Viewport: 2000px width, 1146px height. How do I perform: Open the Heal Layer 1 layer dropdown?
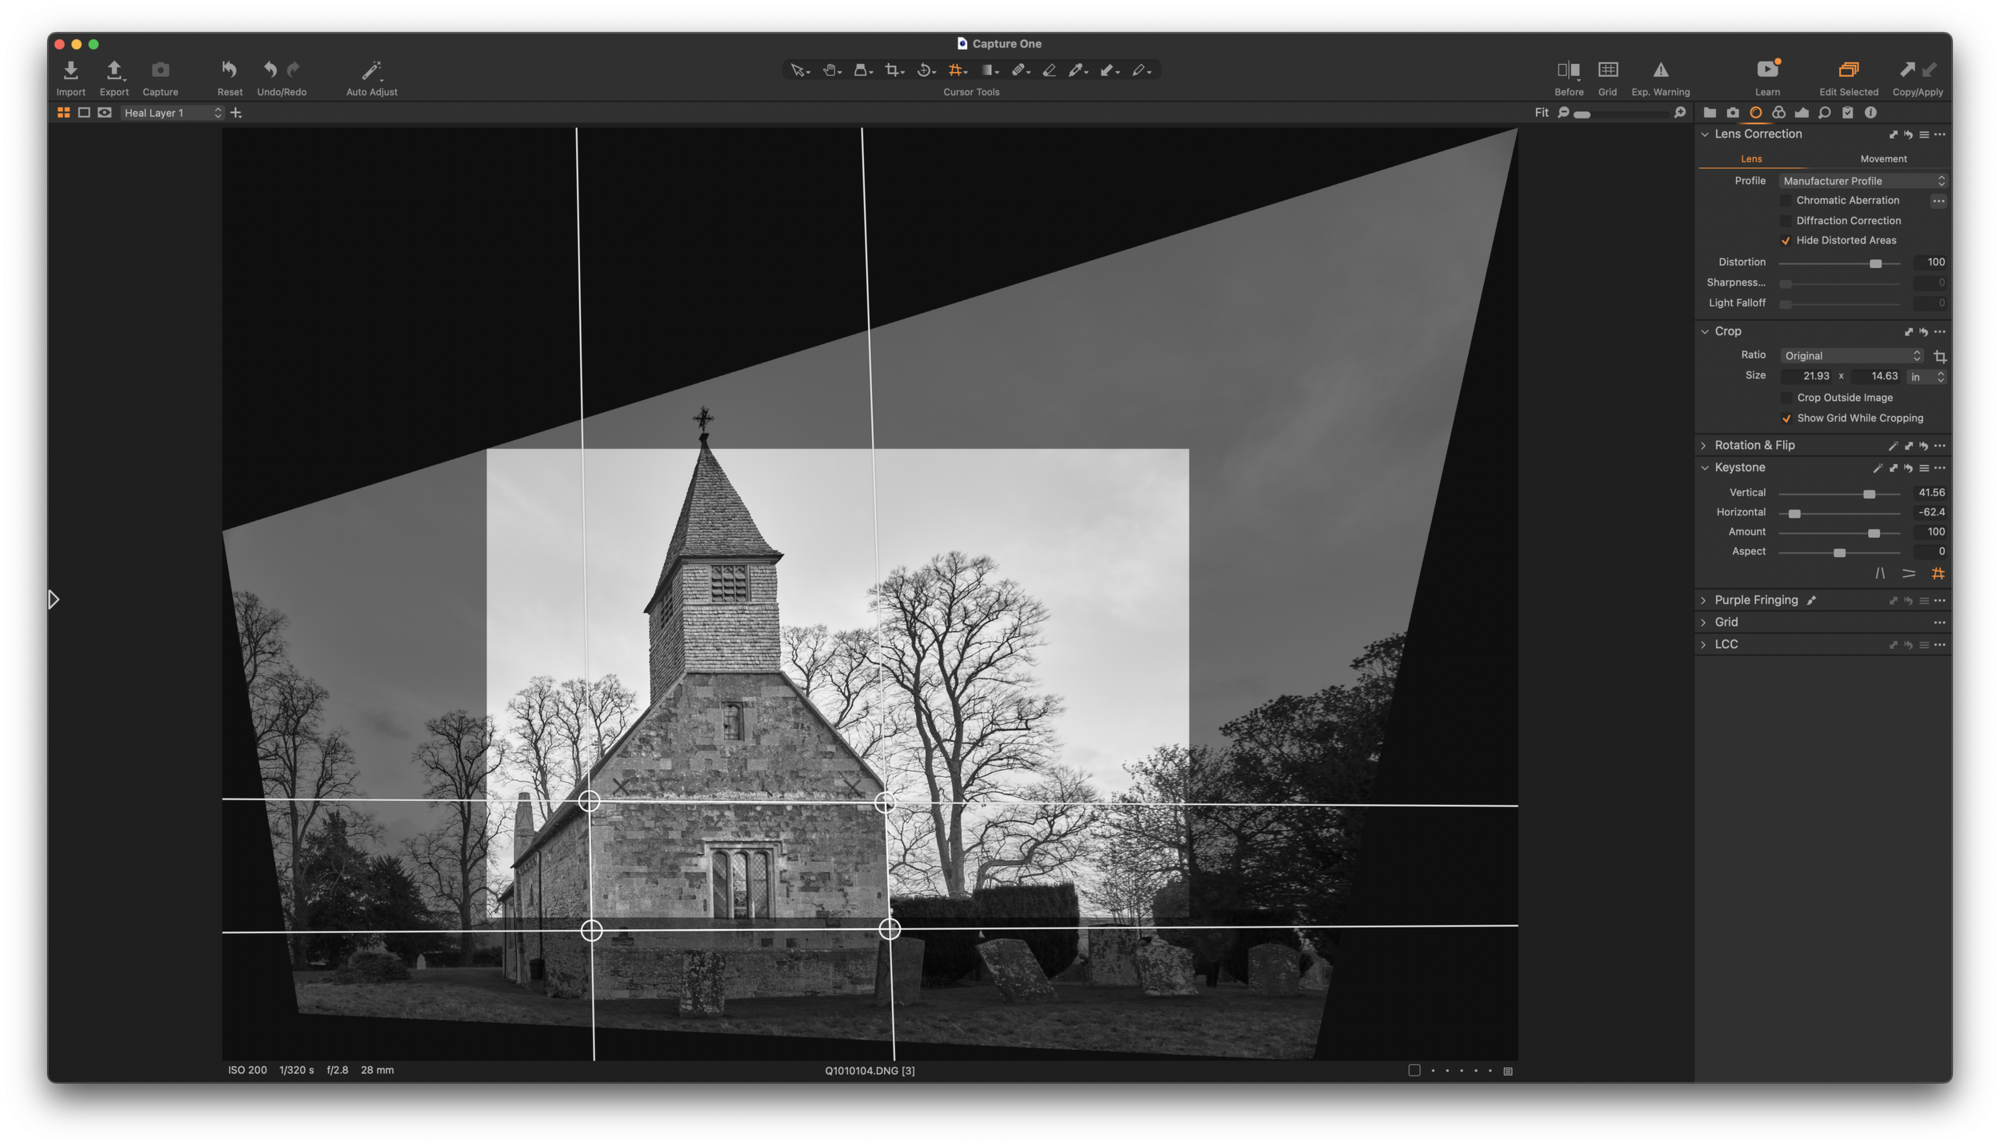172,113
